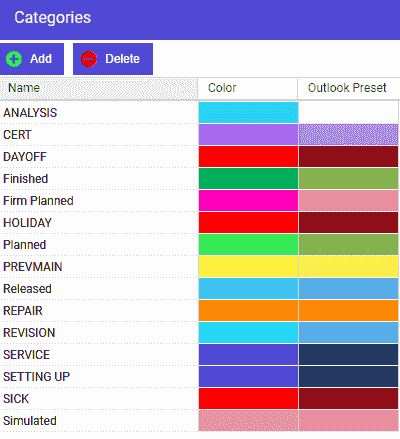Open the Outlook Preset swatch for SICK
The image size is (400, 439).
348,399
